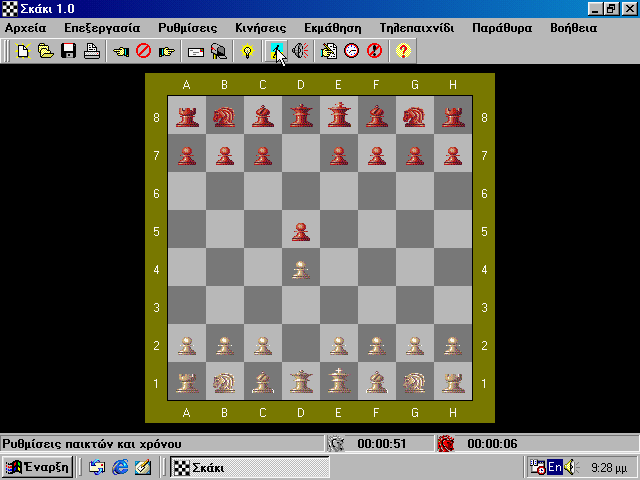Open the Εκμάθηση menu
Screen dimensions: 640x480
point(333,28)
